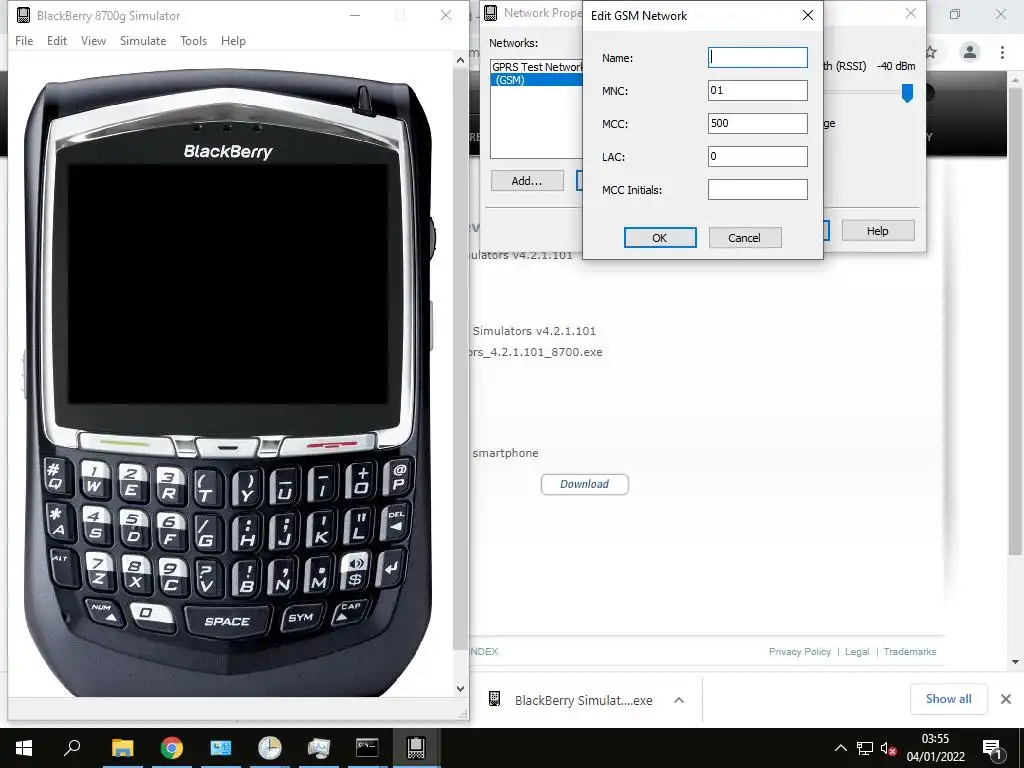Screen dimensions: 1024x768
Task: Click the MCC field showing 500
Action: (x=758, y=123)
